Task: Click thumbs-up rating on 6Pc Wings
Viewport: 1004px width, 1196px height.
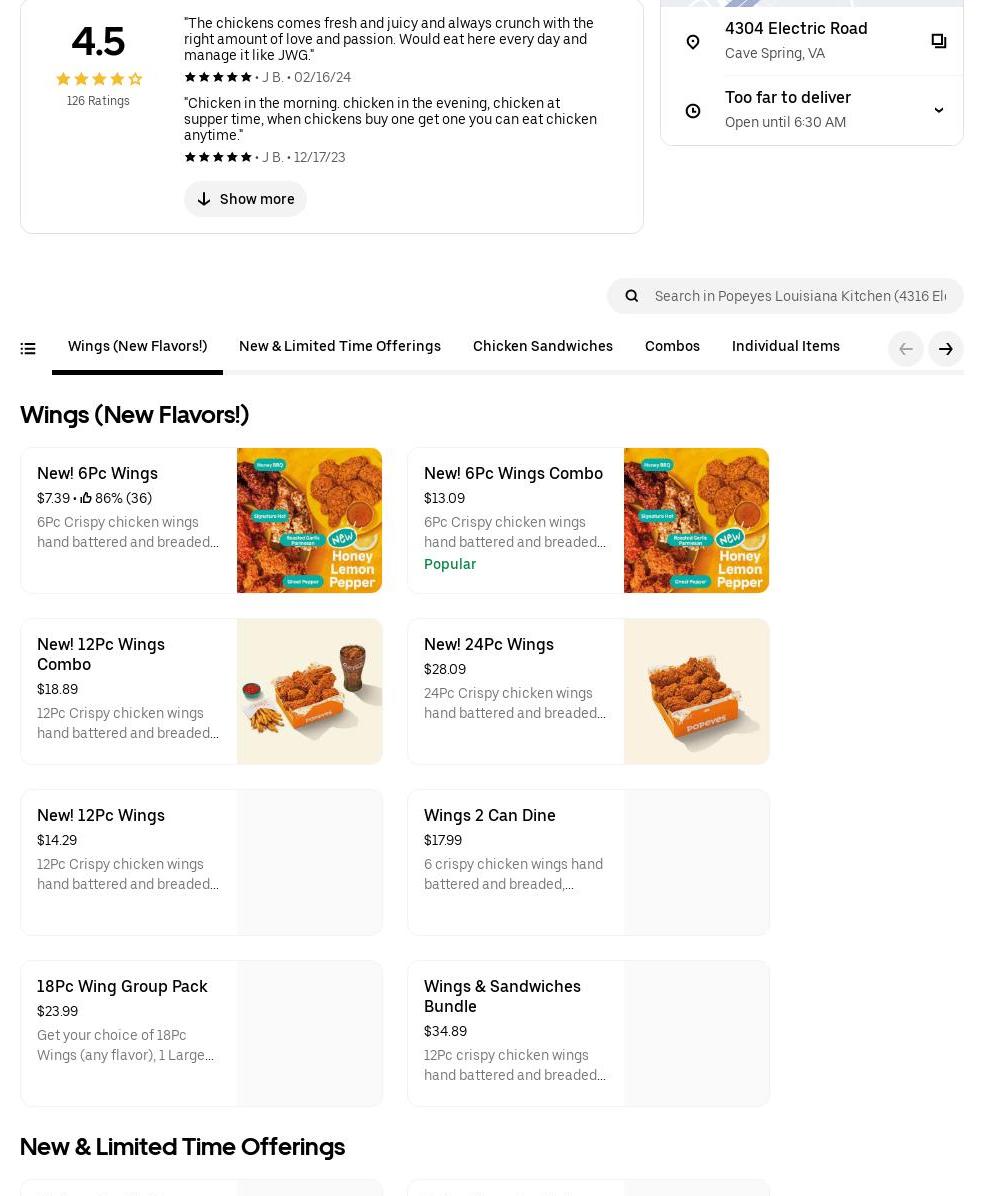Action: coord(86,498)
